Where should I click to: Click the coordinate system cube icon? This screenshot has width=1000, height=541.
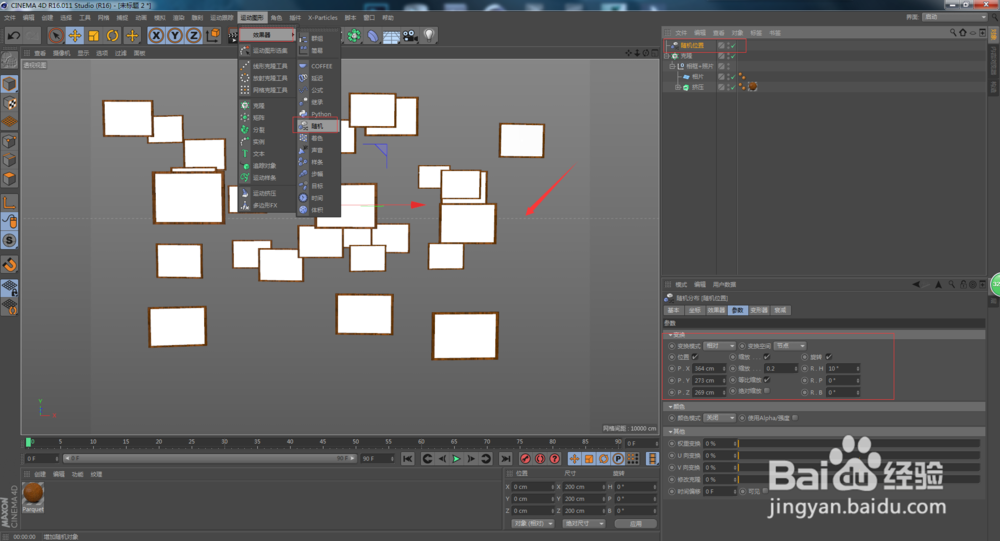point(213,36)
